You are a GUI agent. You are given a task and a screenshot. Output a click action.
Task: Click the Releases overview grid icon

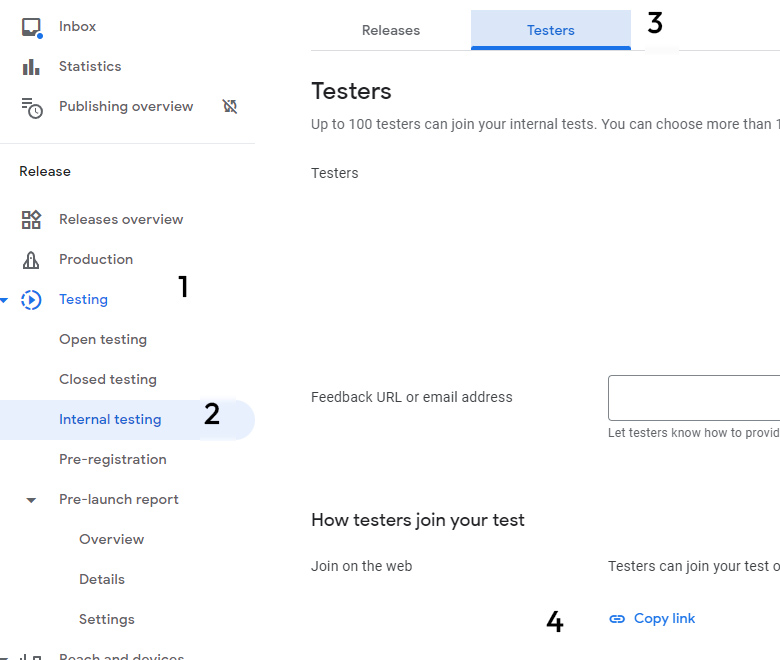[x=31, y=219]
